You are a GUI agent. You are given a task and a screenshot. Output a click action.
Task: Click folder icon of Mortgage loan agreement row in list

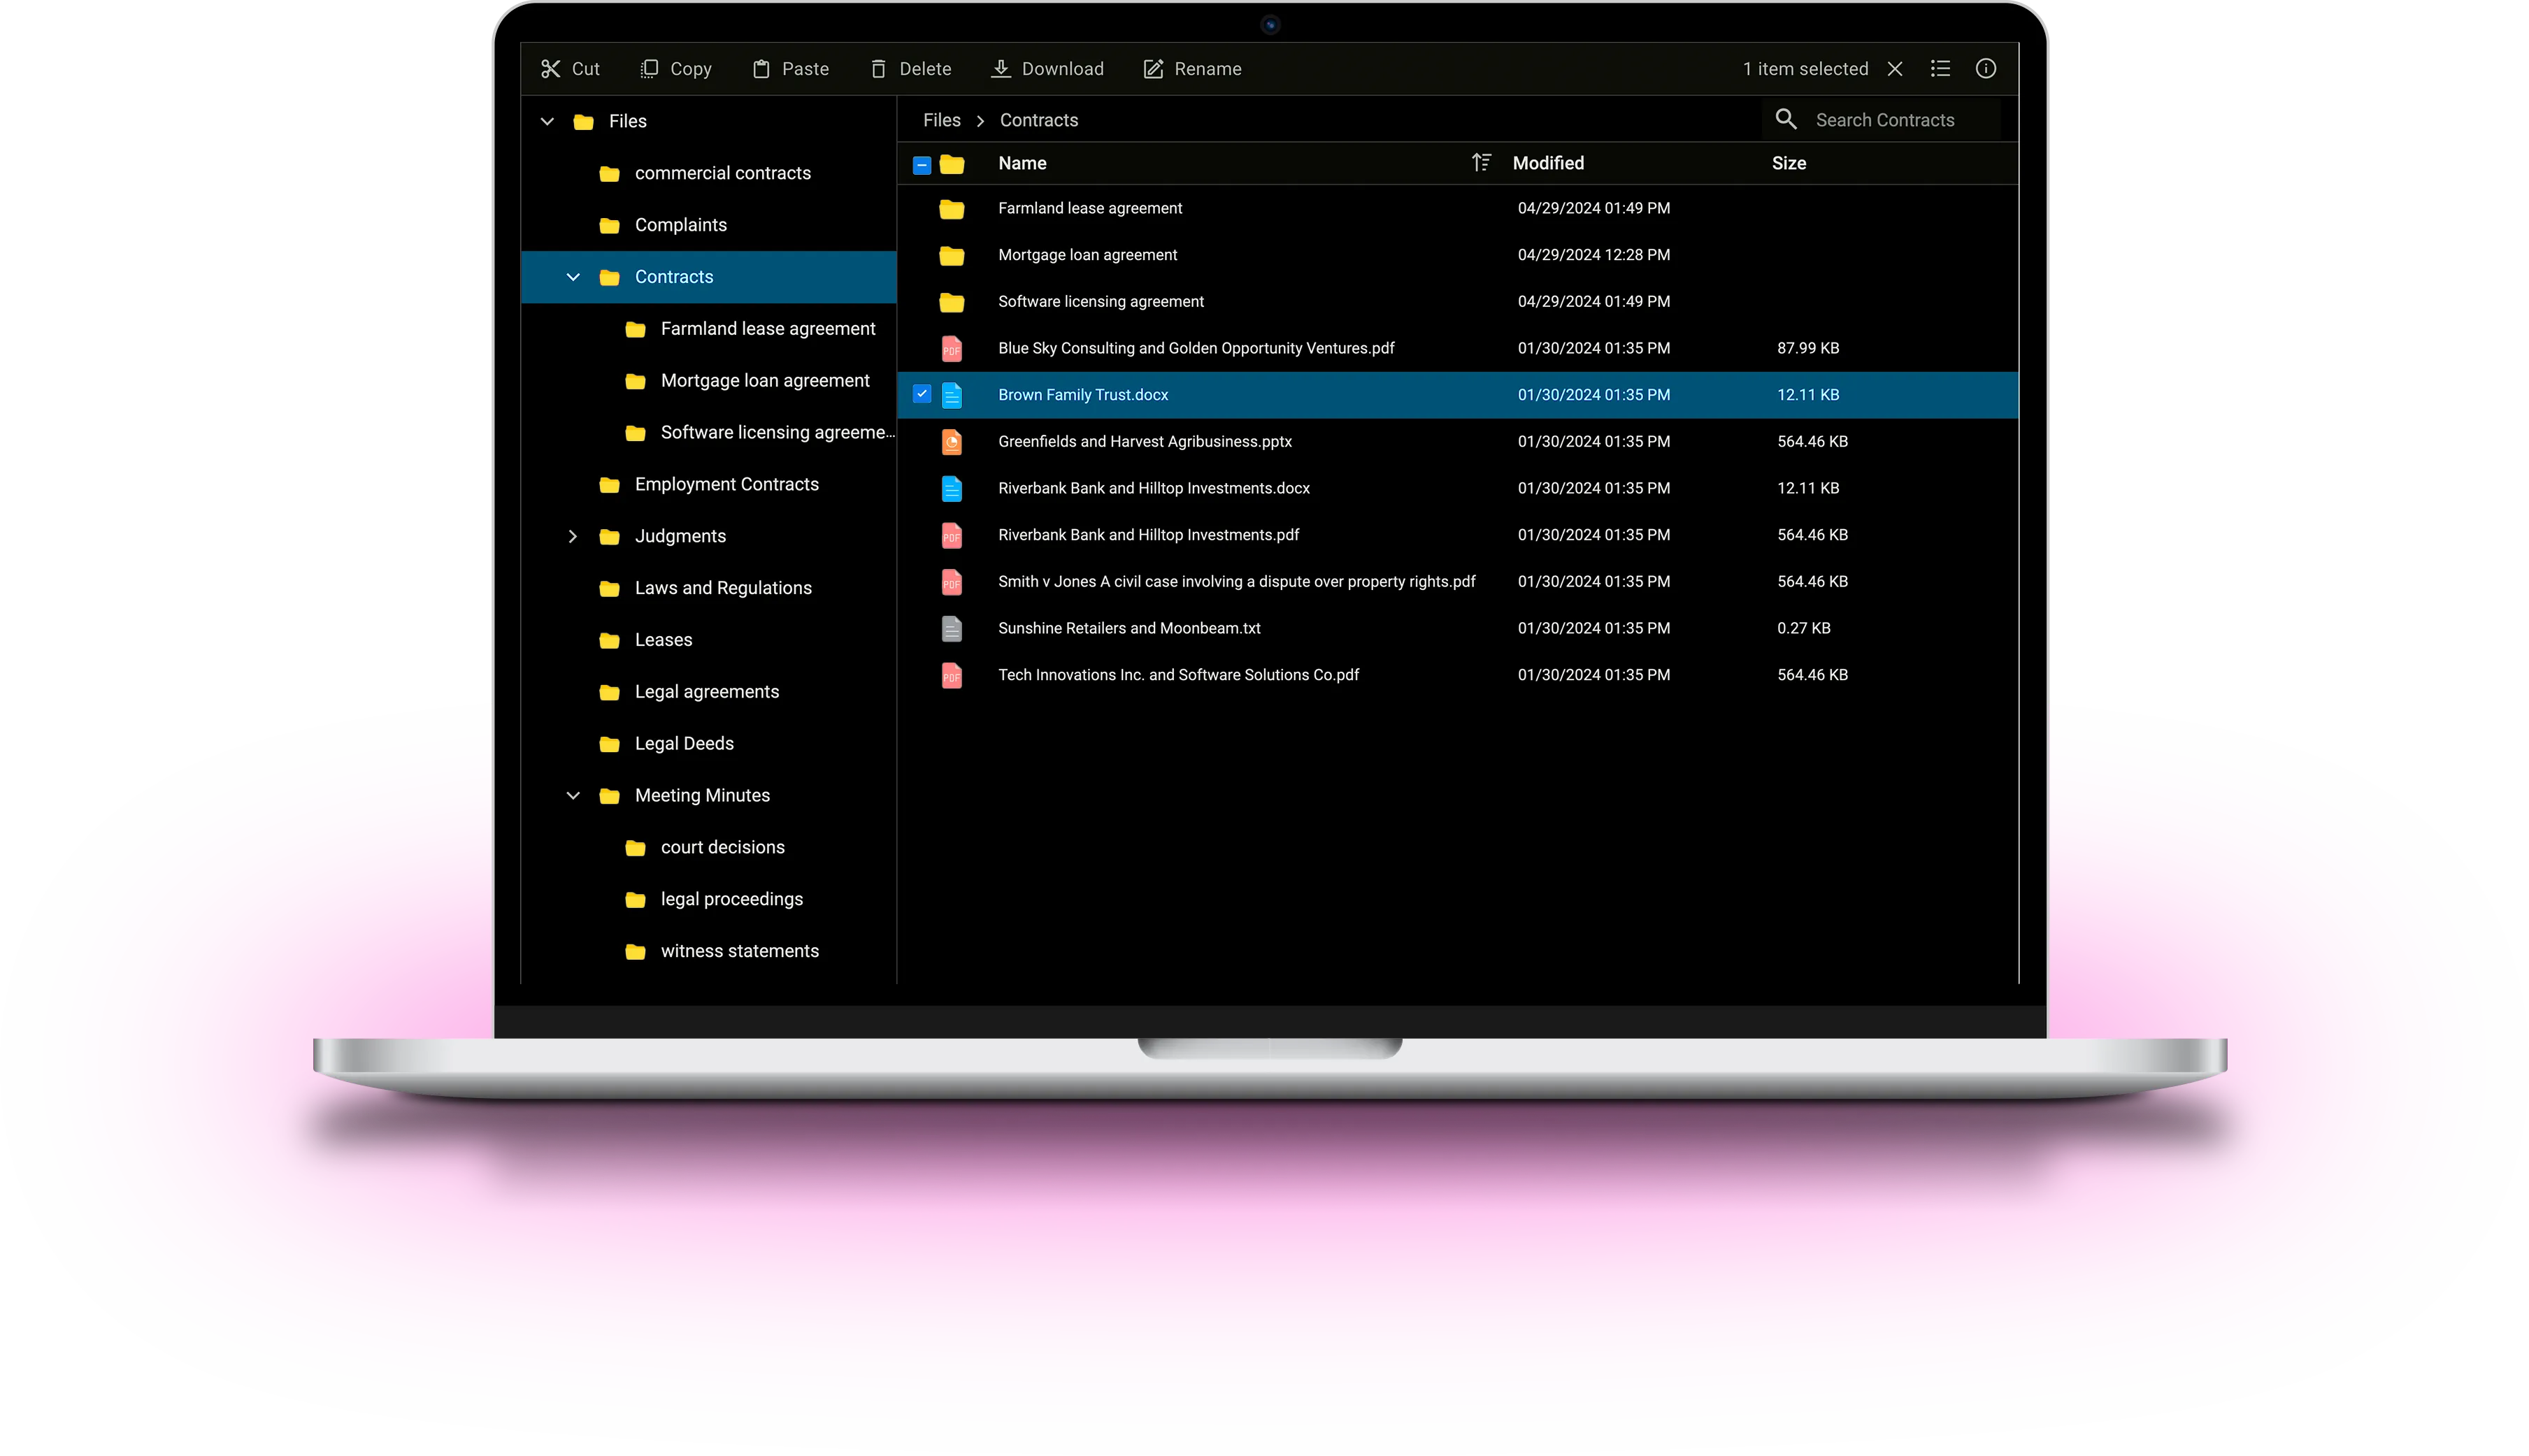(x=952, y=256)
